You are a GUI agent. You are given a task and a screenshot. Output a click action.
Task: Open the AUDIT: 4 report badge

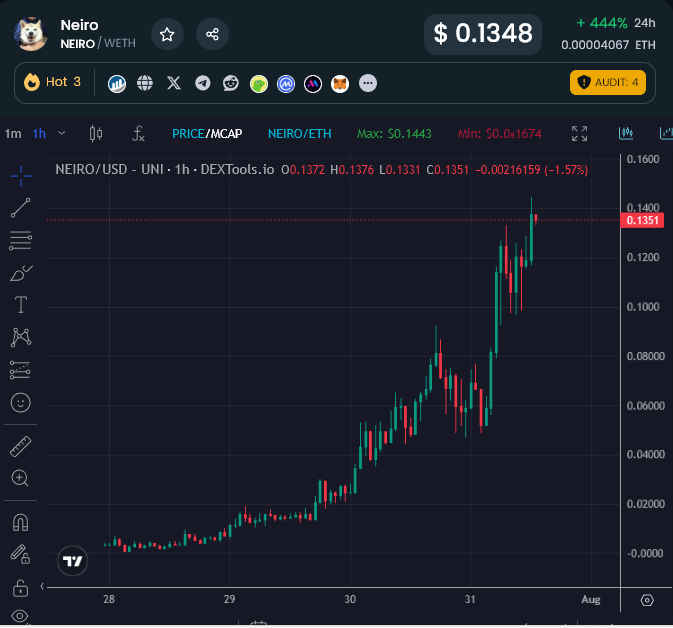pyautogui.click(x=608, y=82)
